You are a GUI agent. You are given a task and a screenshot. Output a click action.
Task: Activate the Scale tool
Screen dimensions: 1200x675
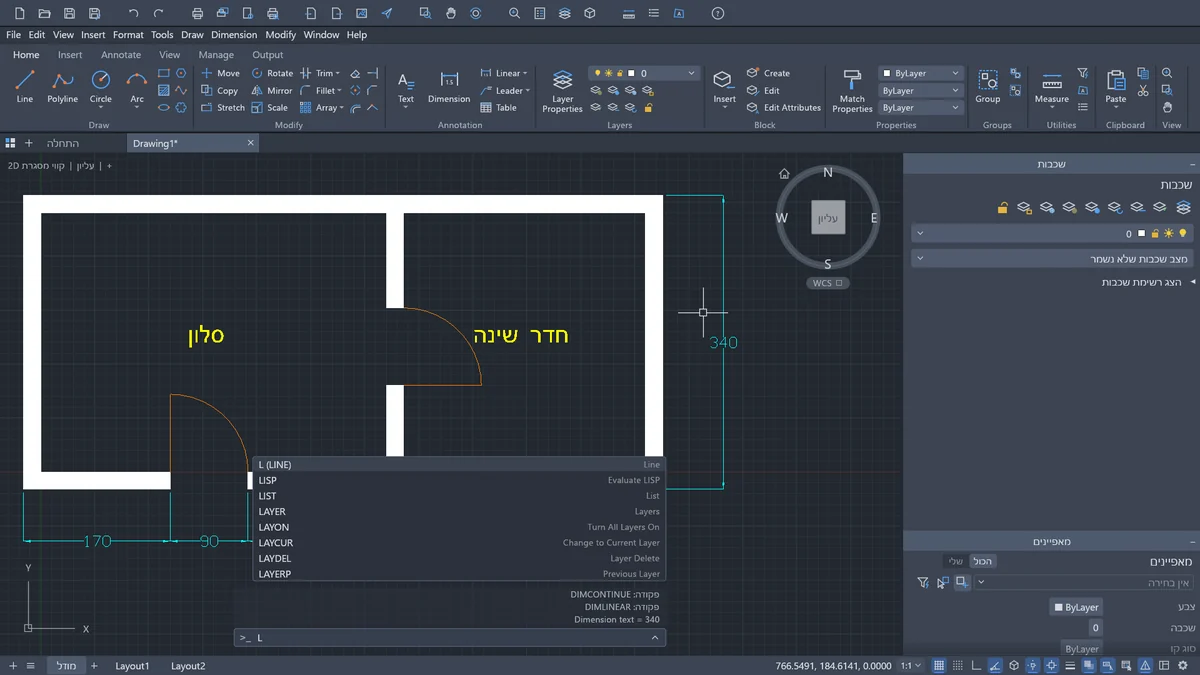coord(269,107)
